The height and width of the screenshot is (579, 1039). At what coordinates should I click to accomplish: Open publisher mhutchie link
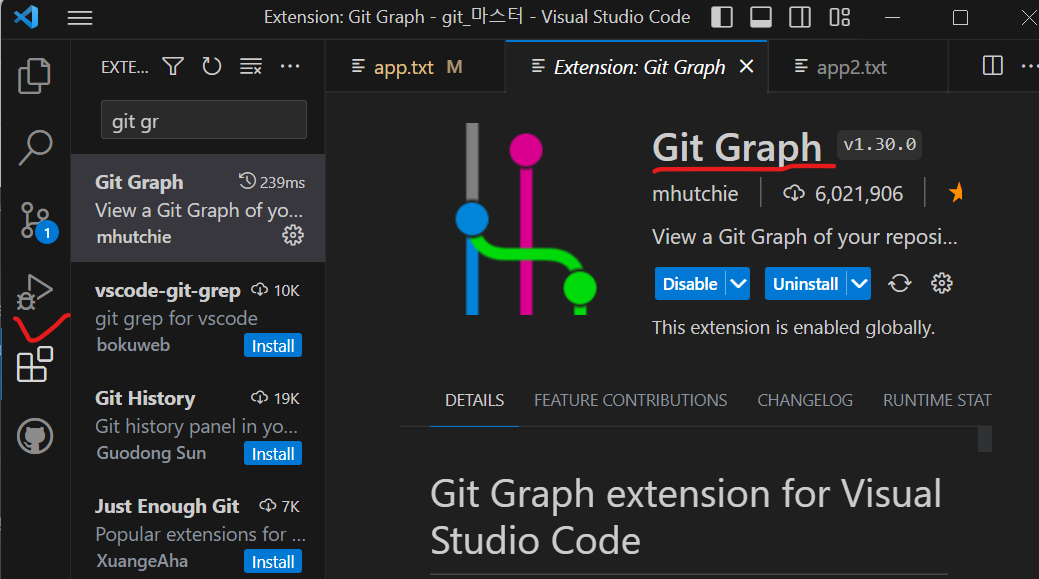pos(695,193)
